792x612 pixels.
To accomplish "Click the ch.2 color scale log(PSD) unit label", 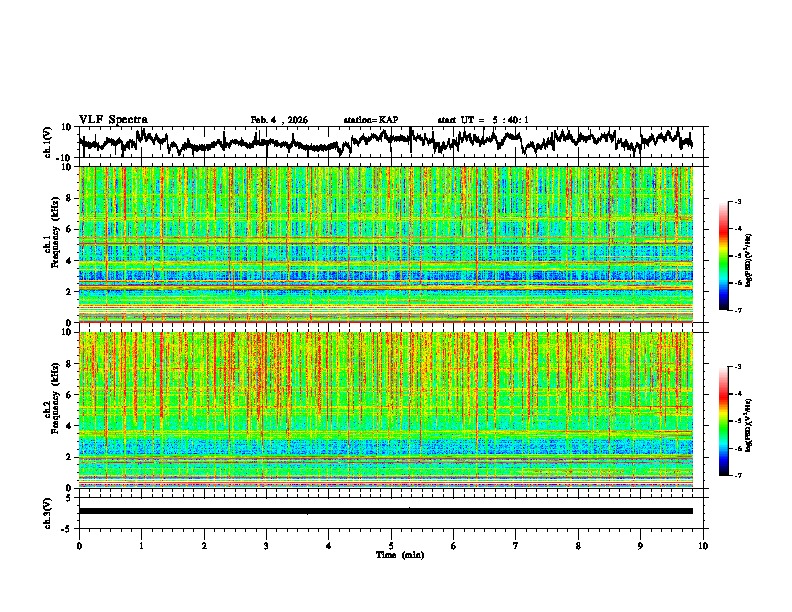I will coord(749,425).
